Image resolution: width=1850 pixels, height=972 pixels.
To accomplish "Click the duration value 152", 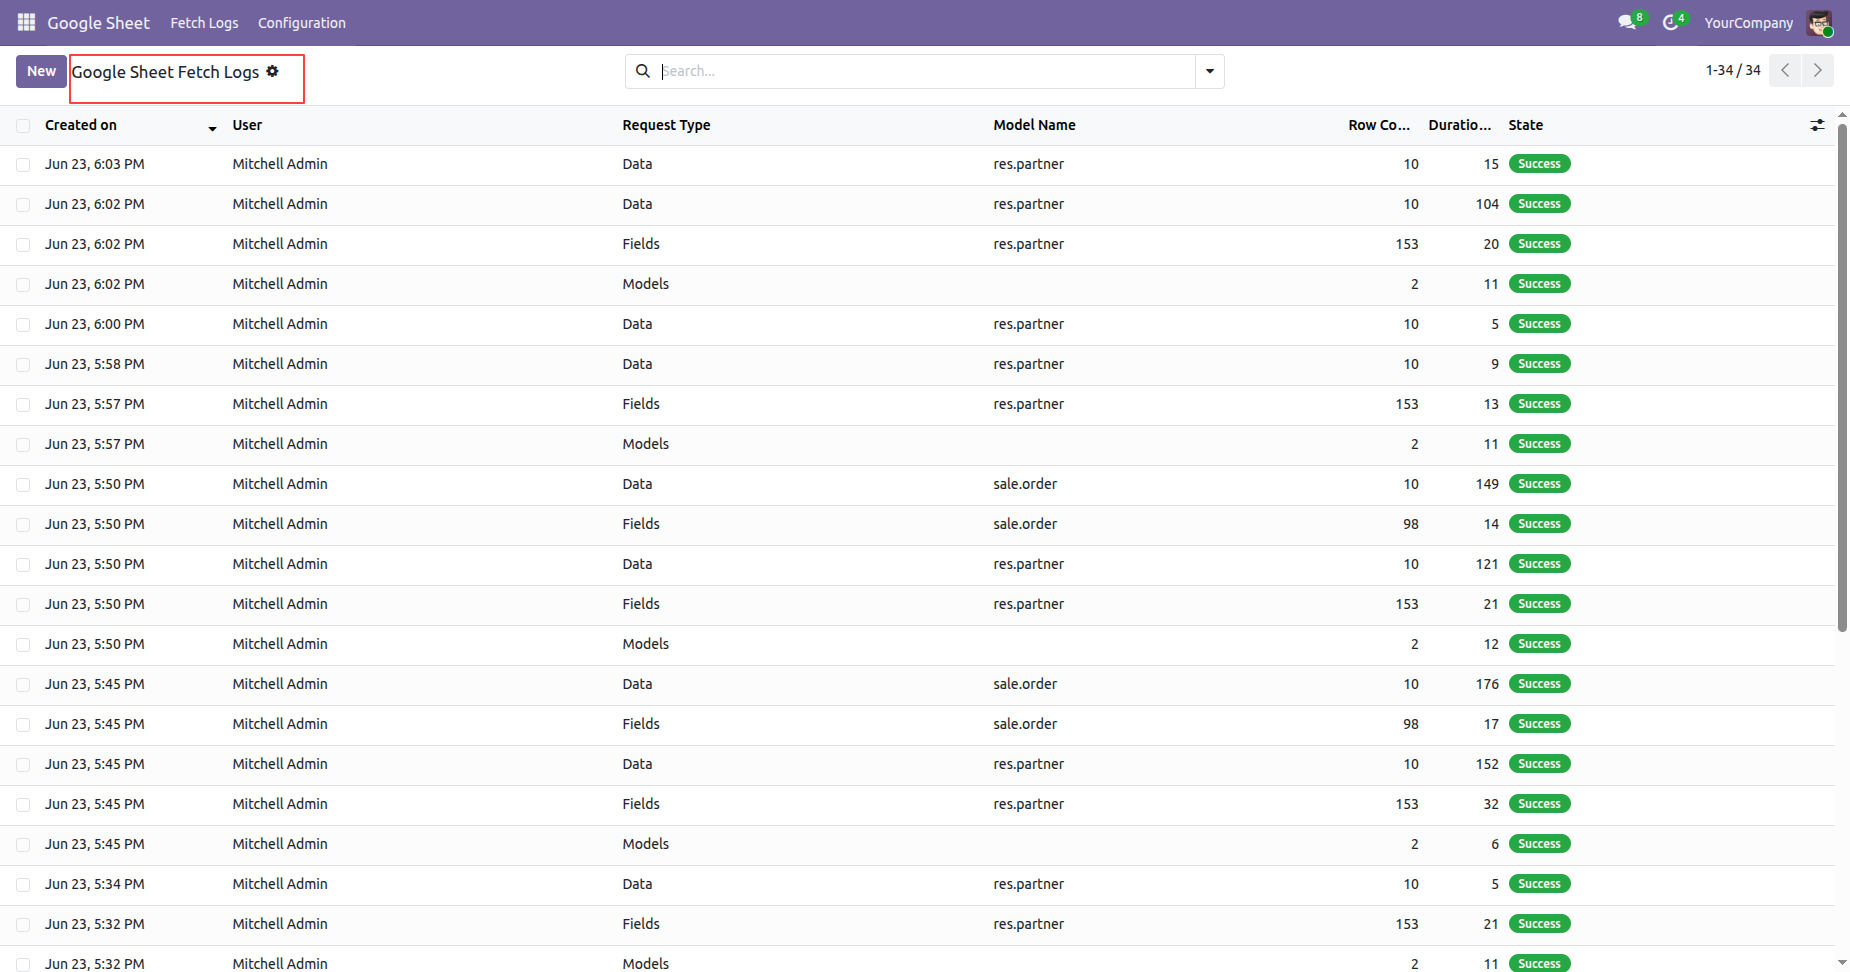I will (1487, 764).
